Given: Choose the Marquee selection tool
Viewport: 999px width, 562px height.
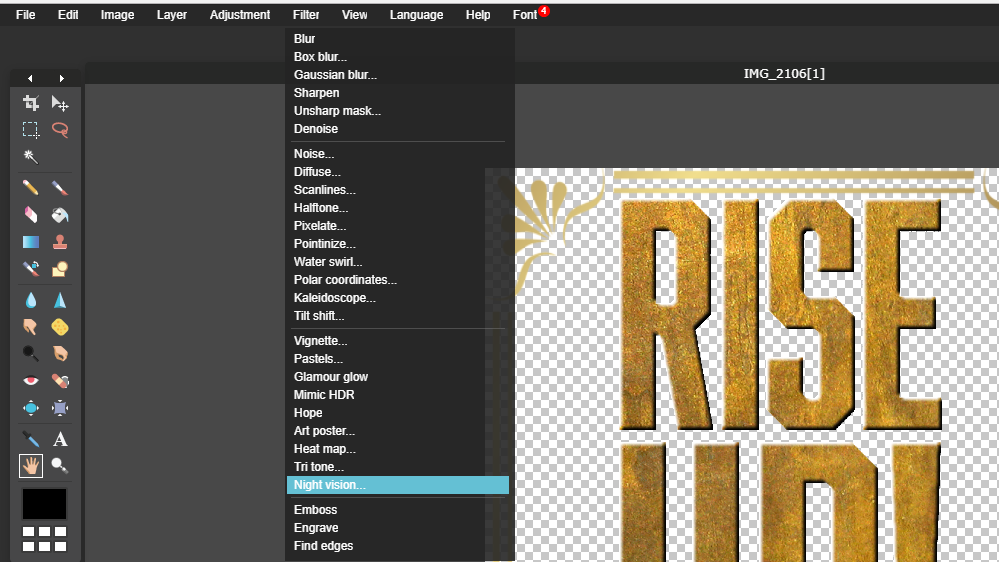Looking at the screenshot, I should click(x=31, y=130).
